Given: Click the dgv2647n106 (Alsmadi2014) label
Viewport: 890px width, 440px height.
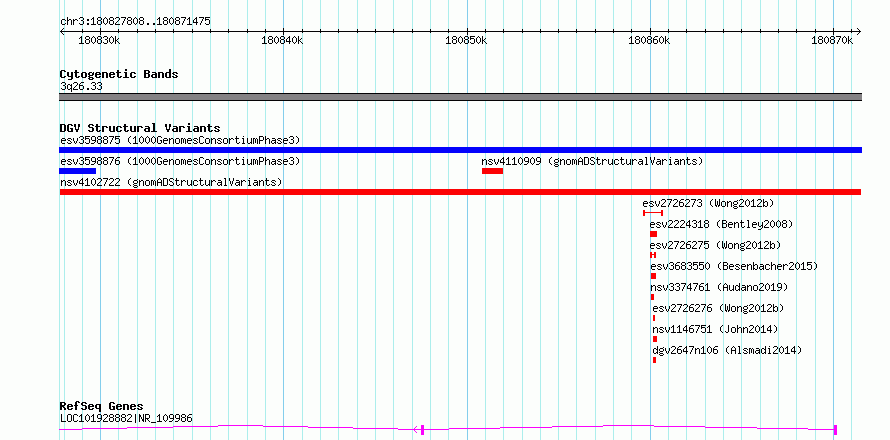Looking at the screenshot, I should click(727, 350).
